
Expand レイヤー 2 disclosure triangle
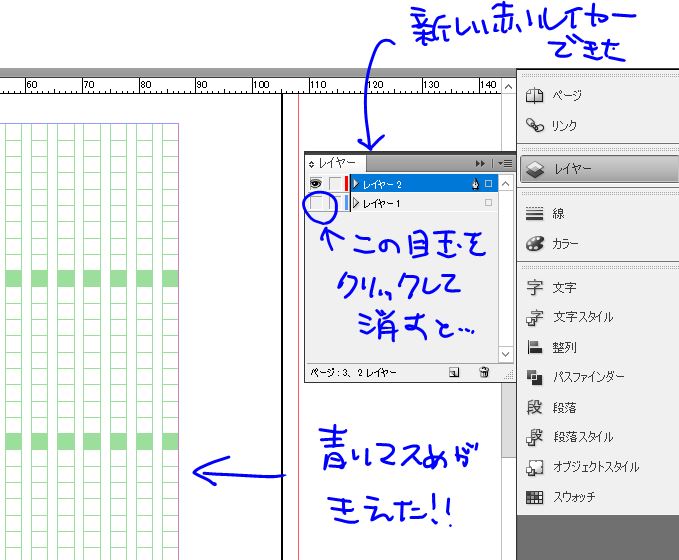click(x=356, y=184)
